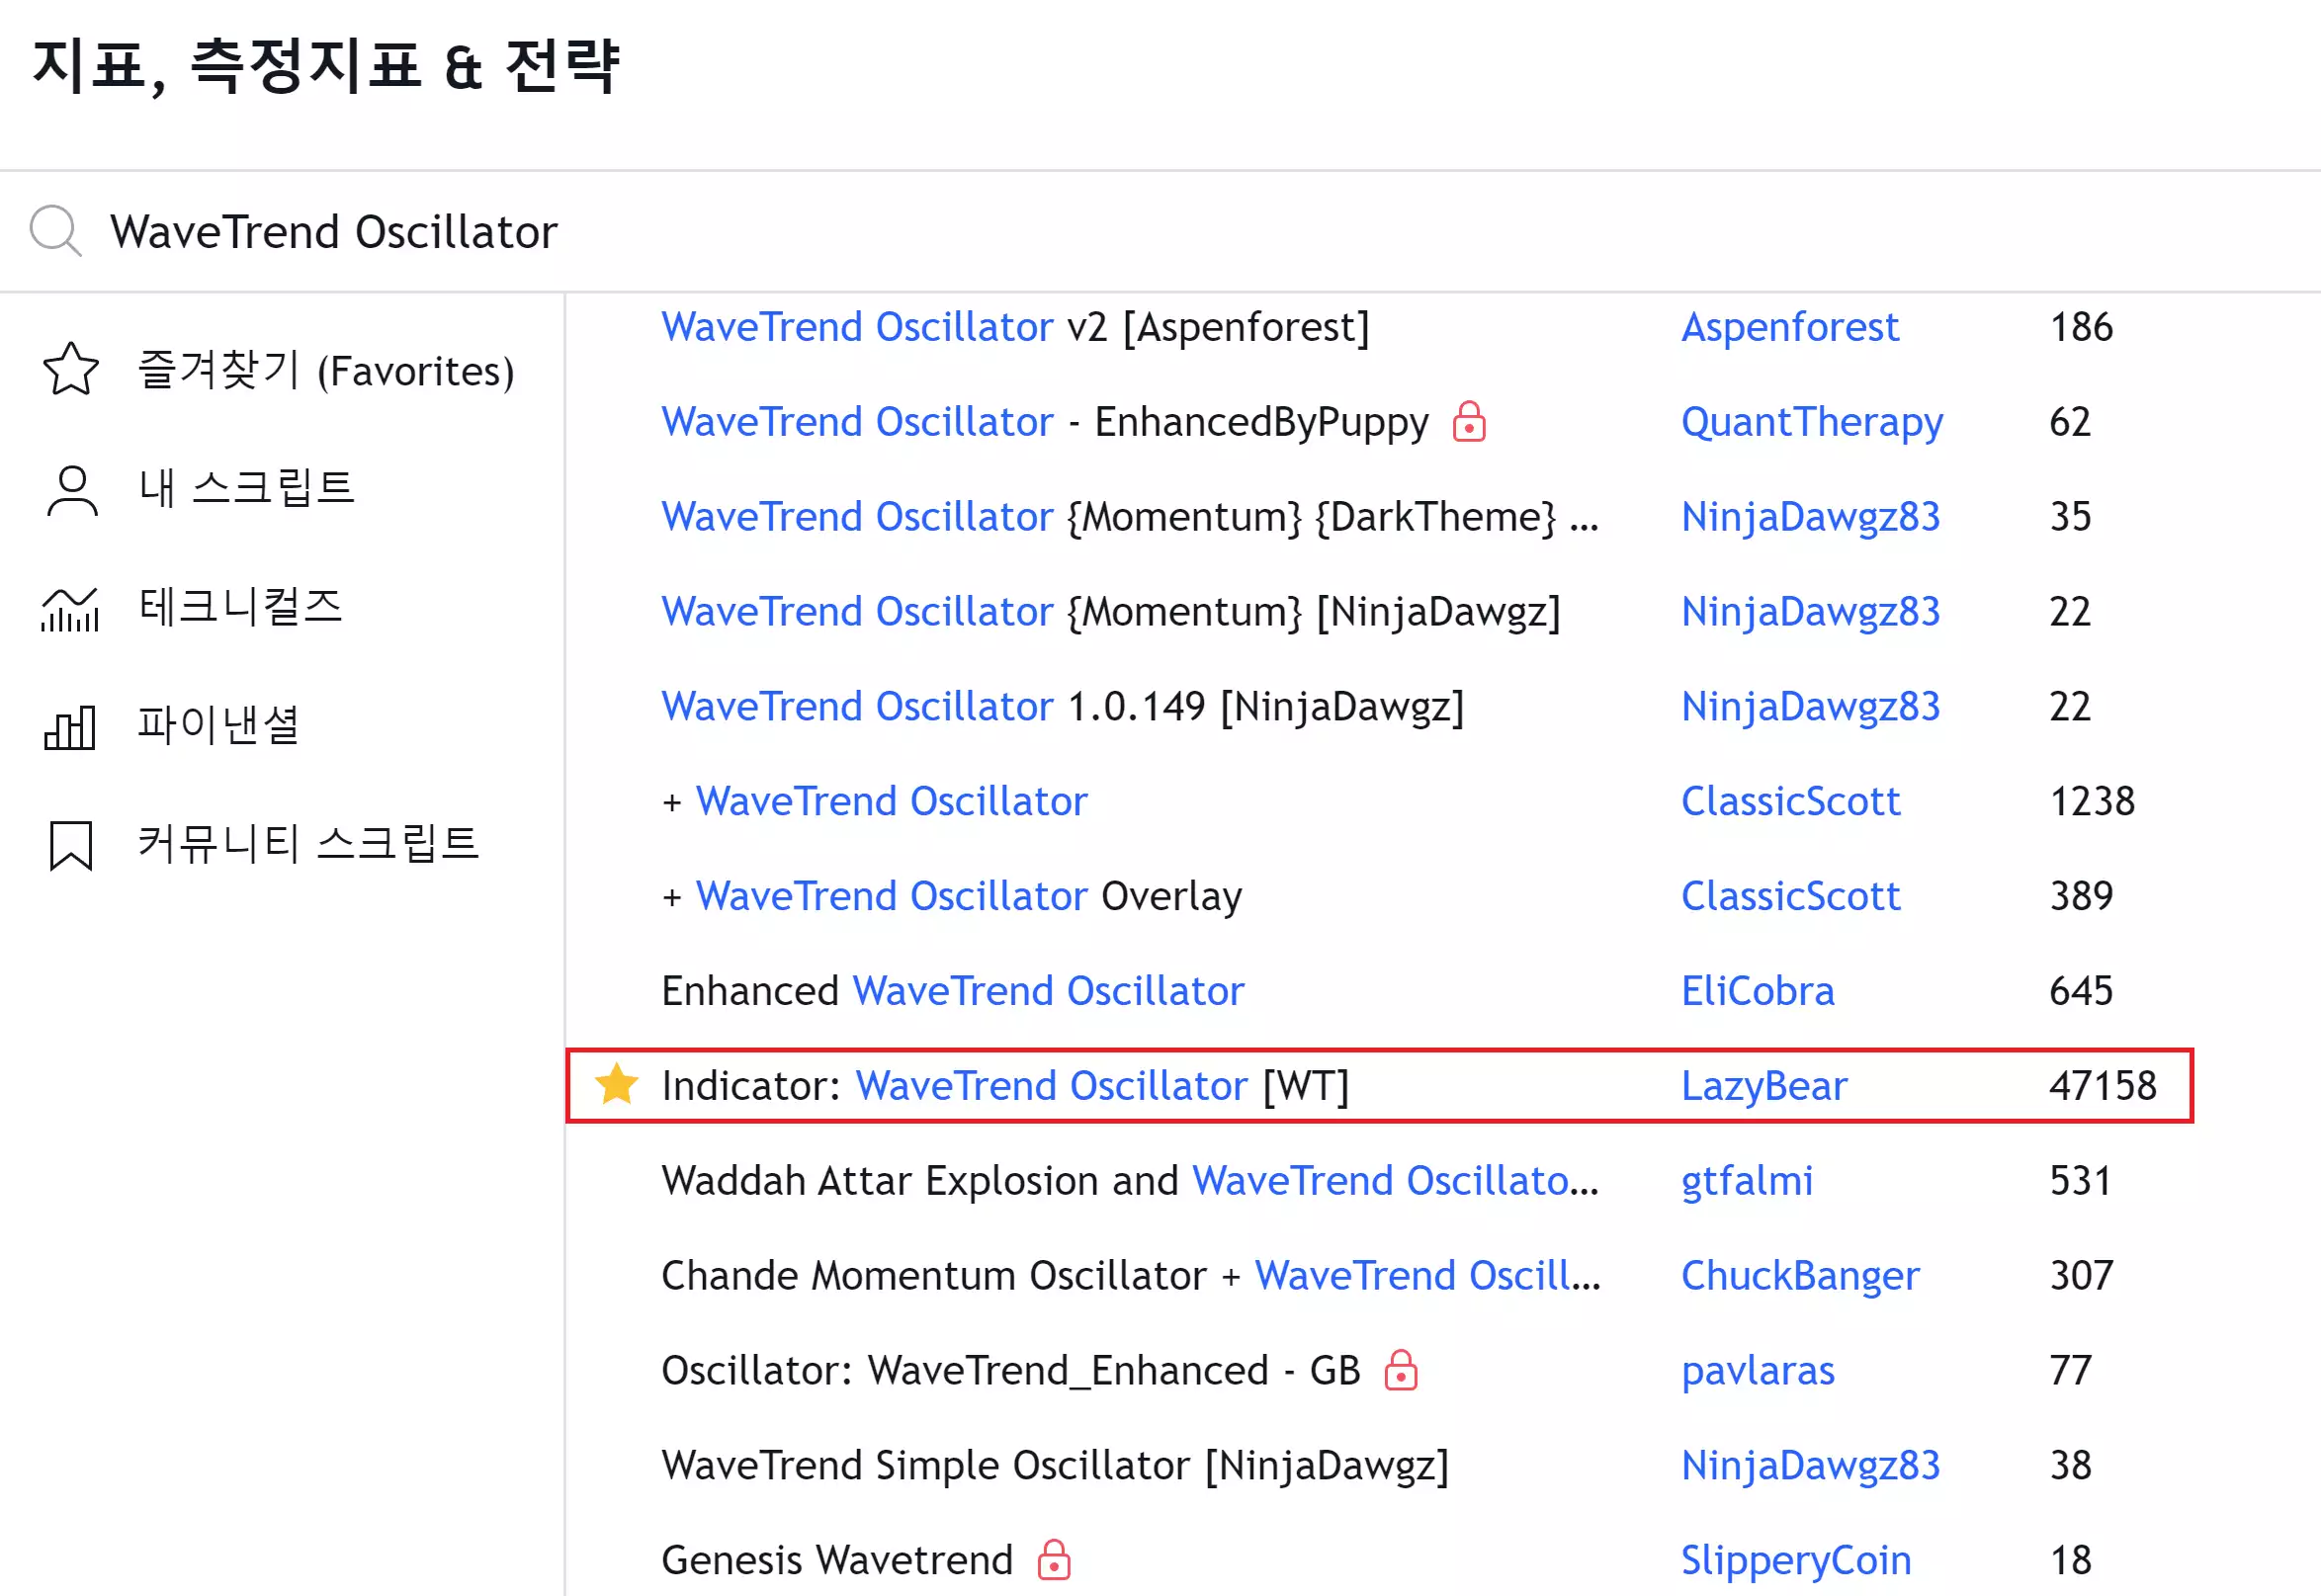Screen dimensions: 2321x1596
Task: Open author SlipperyCoin profile
Action: [1796, 1562]
